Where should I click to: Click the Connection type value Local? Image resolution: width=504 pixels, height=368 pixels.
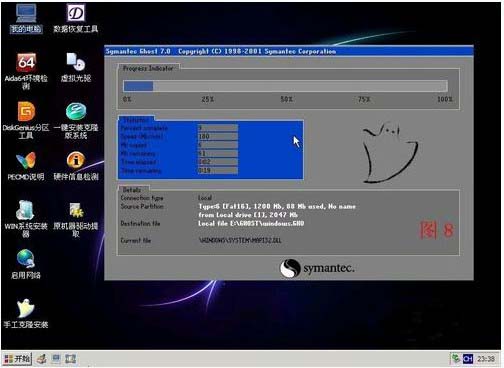pos(205,198)
